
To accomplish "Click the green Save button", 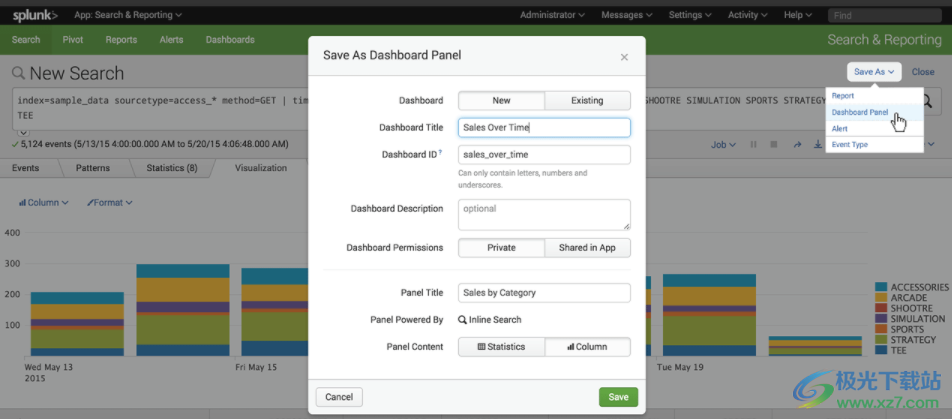I will (618, 397).
